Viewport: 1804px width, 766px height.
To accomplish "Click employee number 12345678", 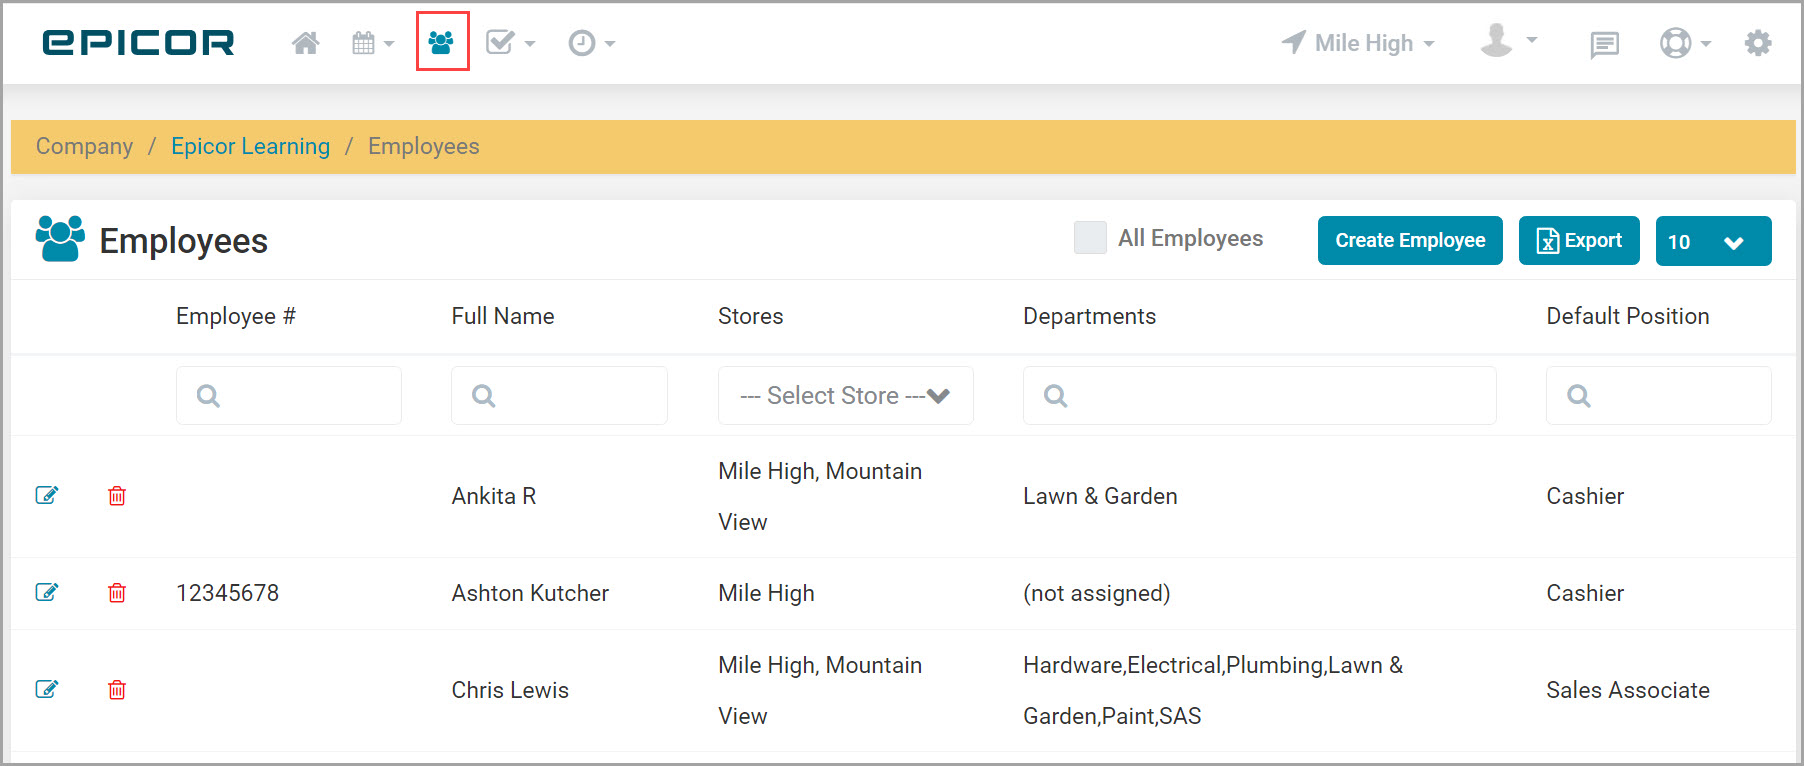I will coord(228,593).
